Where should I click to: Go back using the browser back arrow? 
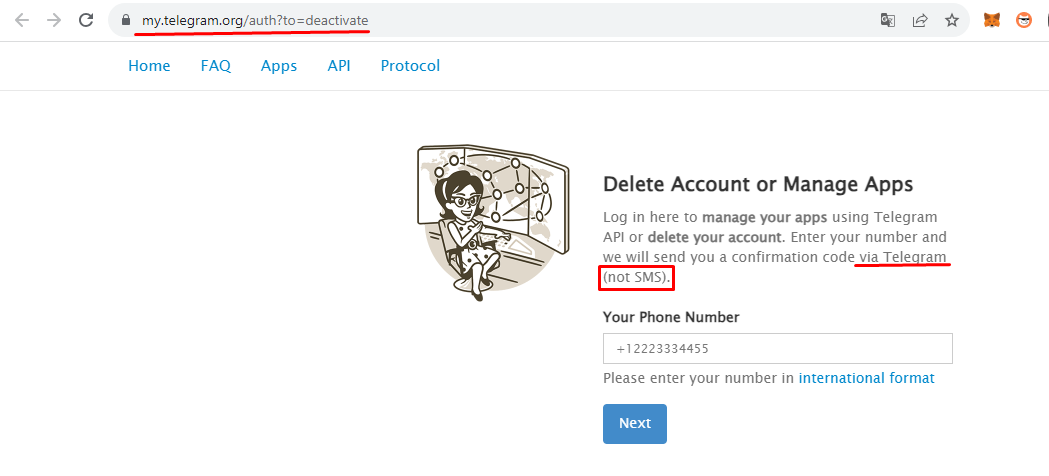pos(21,20)
